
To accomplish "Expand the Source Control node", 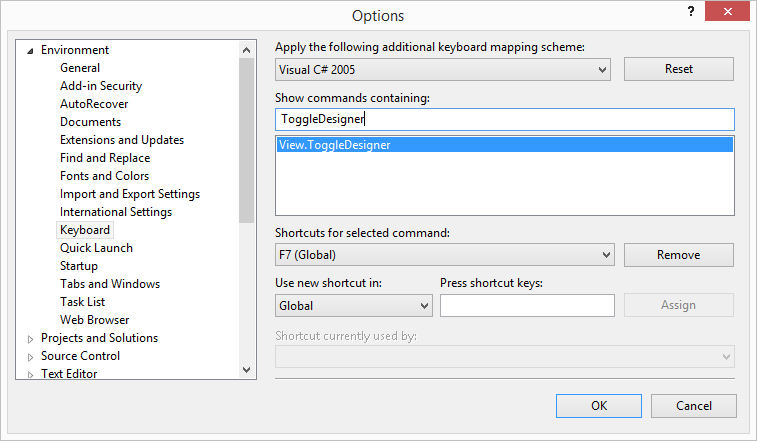I will coord(30,357).
